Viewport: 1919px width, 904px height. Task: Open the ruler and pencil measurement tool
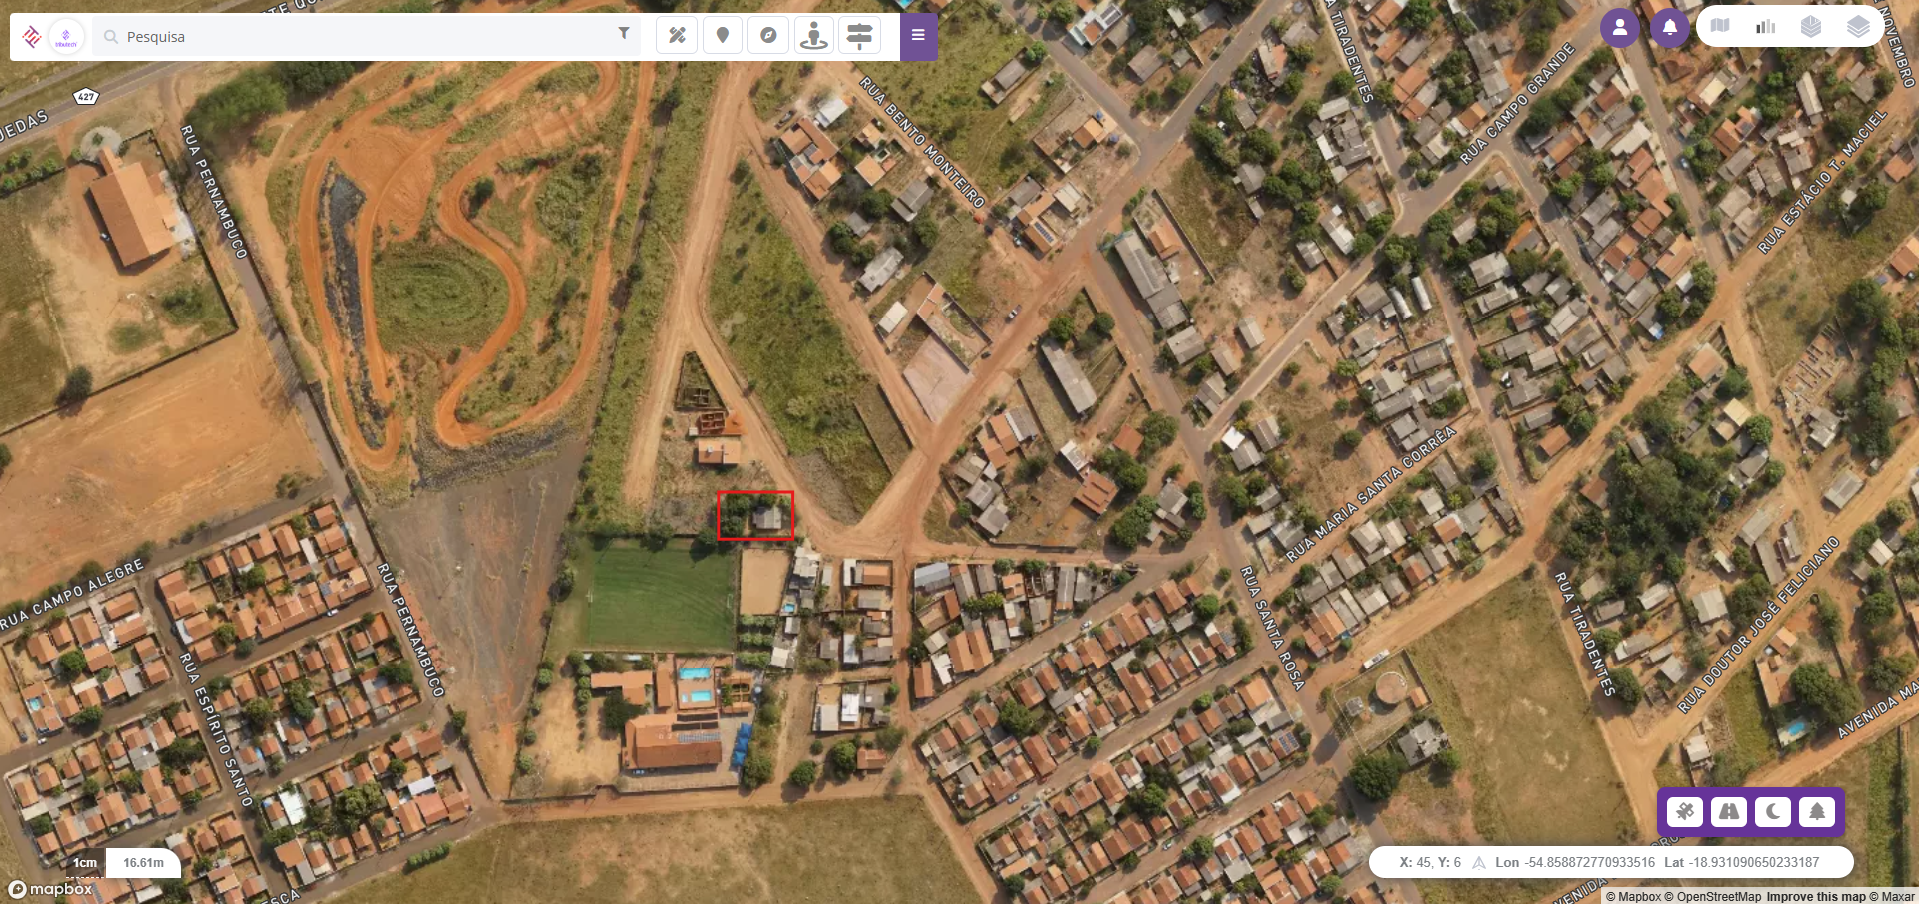tap(677, 36)
